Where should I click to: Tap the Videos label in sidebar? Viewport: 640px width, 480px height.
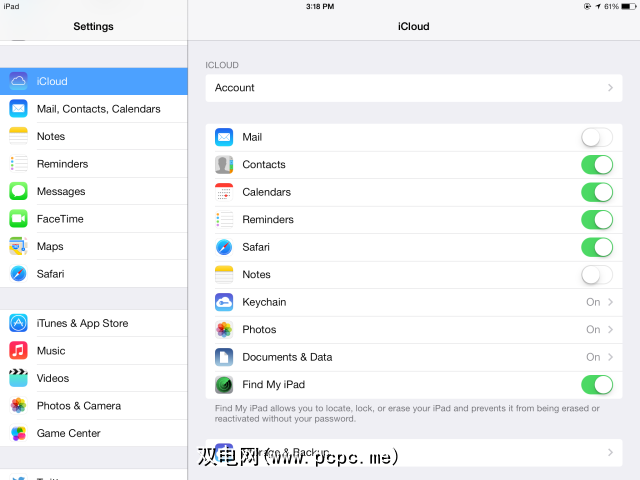coord(53,378)
